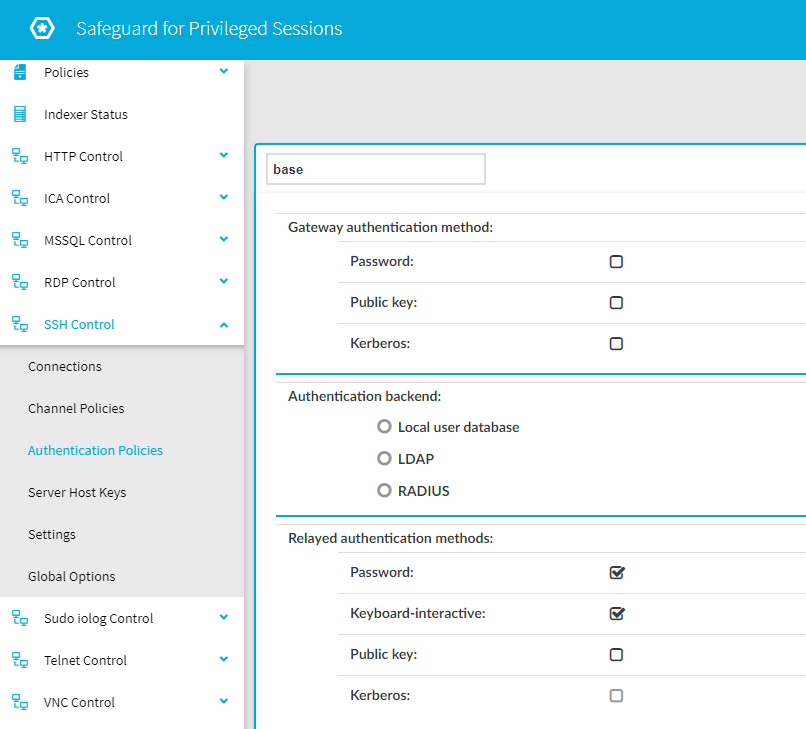This screenshot has height=729, width=806.
Task: Click the SSH Control menu label
Action: pyautogui.click(x=79, y=324)
